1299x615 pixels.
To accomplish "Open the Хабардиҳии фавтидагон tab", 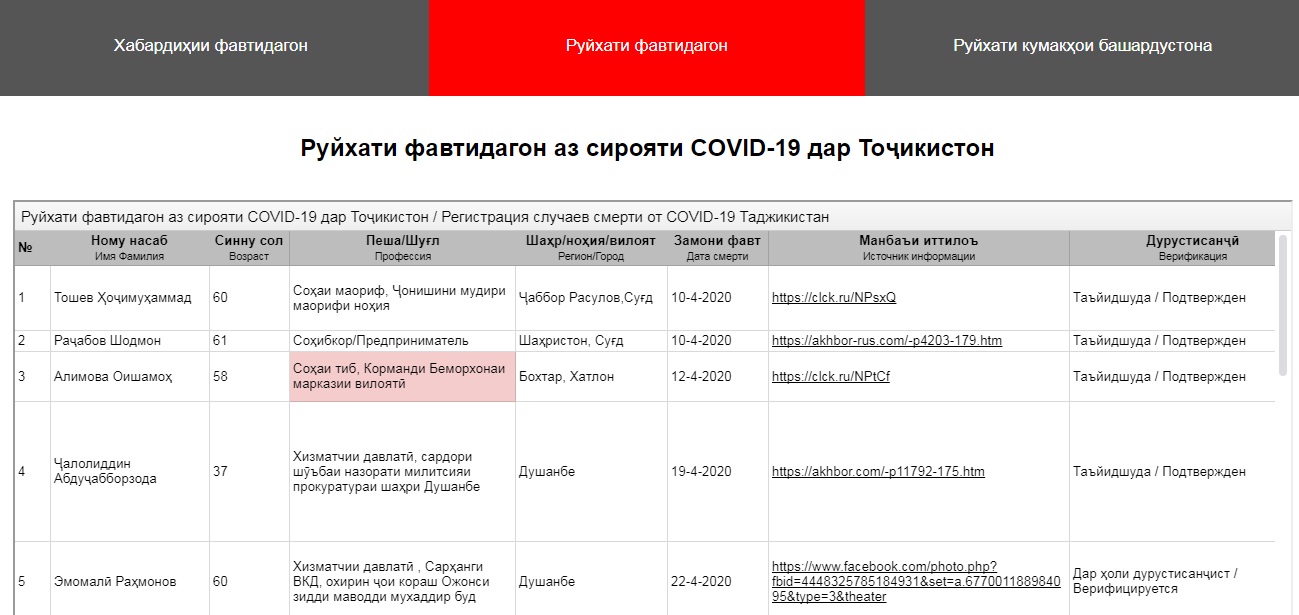I will pos(210,46).
